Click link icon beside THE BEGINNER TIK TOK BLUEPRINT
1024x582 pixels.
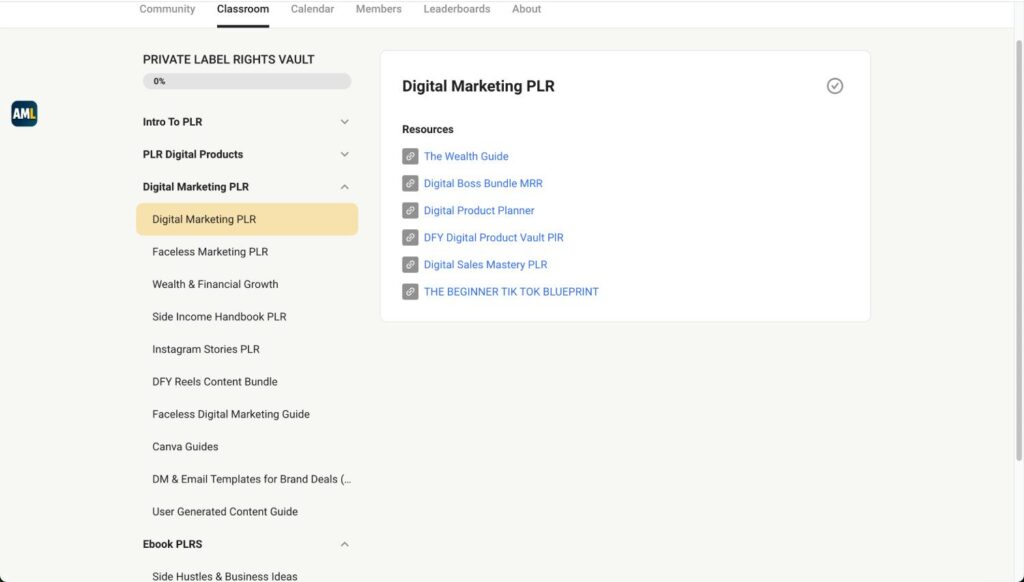pos(410,292)
